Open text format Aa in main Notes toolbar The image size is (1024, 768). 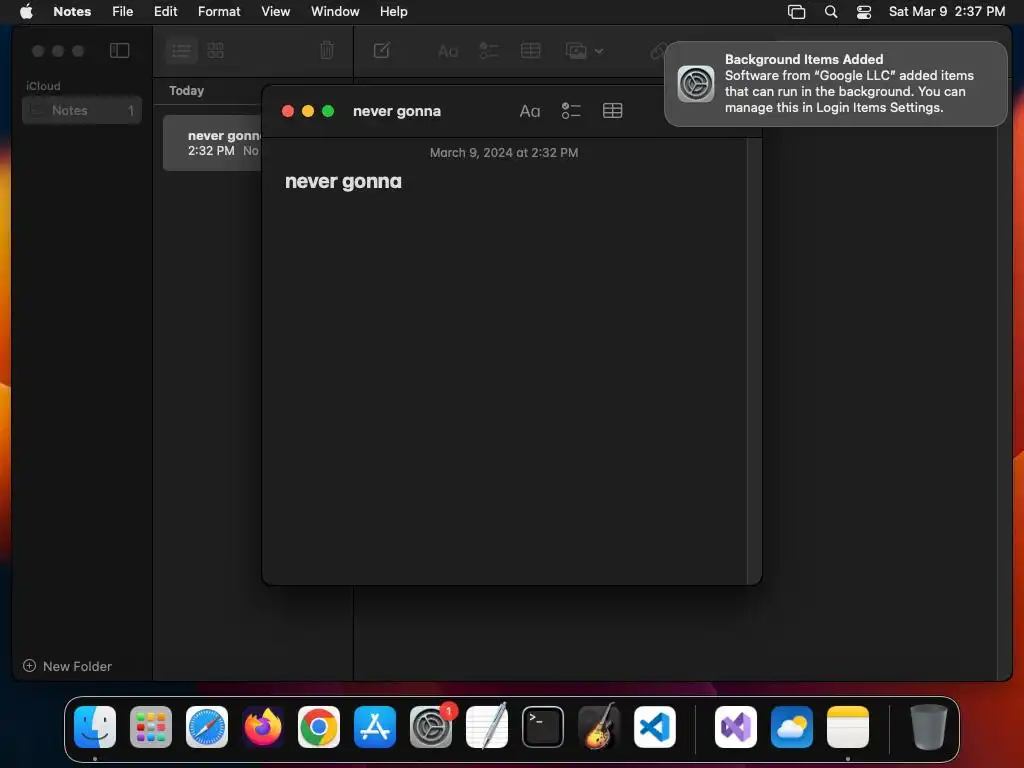tap(448, 51)
